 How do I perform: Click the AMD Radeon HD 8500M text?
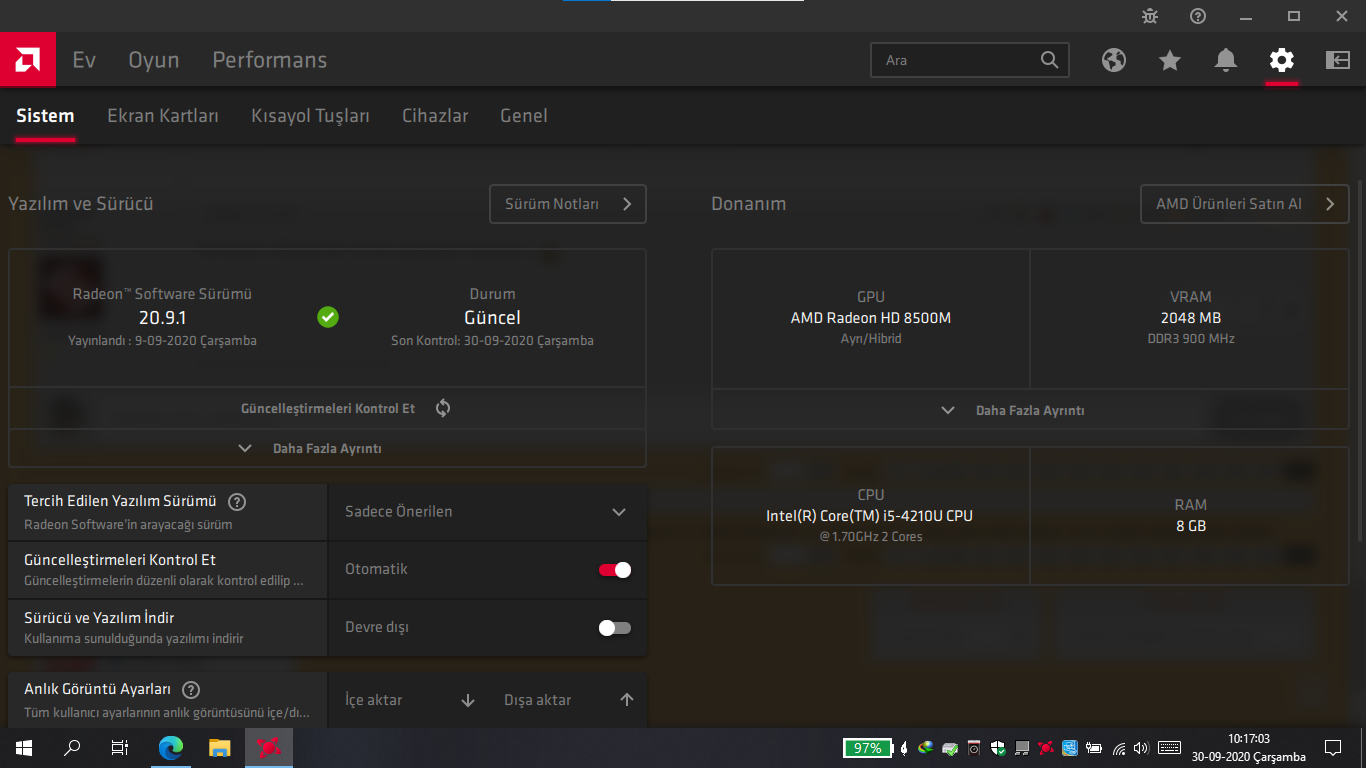871,318
